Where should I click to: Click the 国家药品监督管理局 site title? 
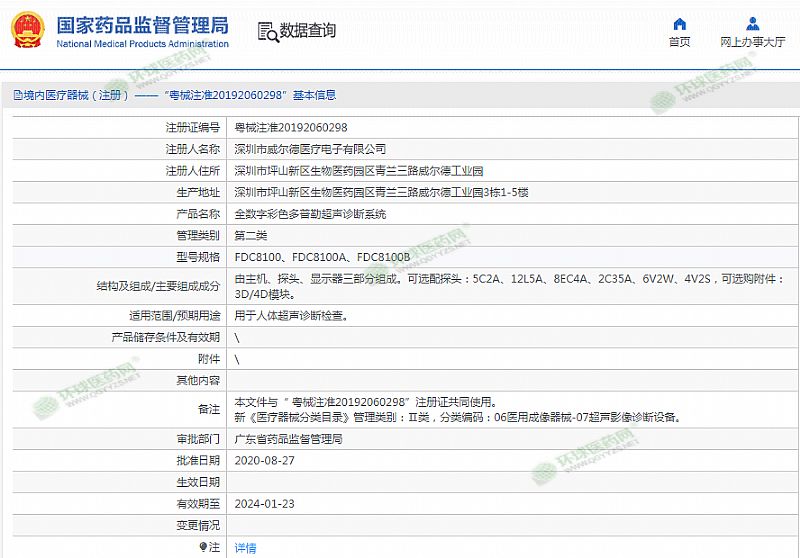[142, 24]
